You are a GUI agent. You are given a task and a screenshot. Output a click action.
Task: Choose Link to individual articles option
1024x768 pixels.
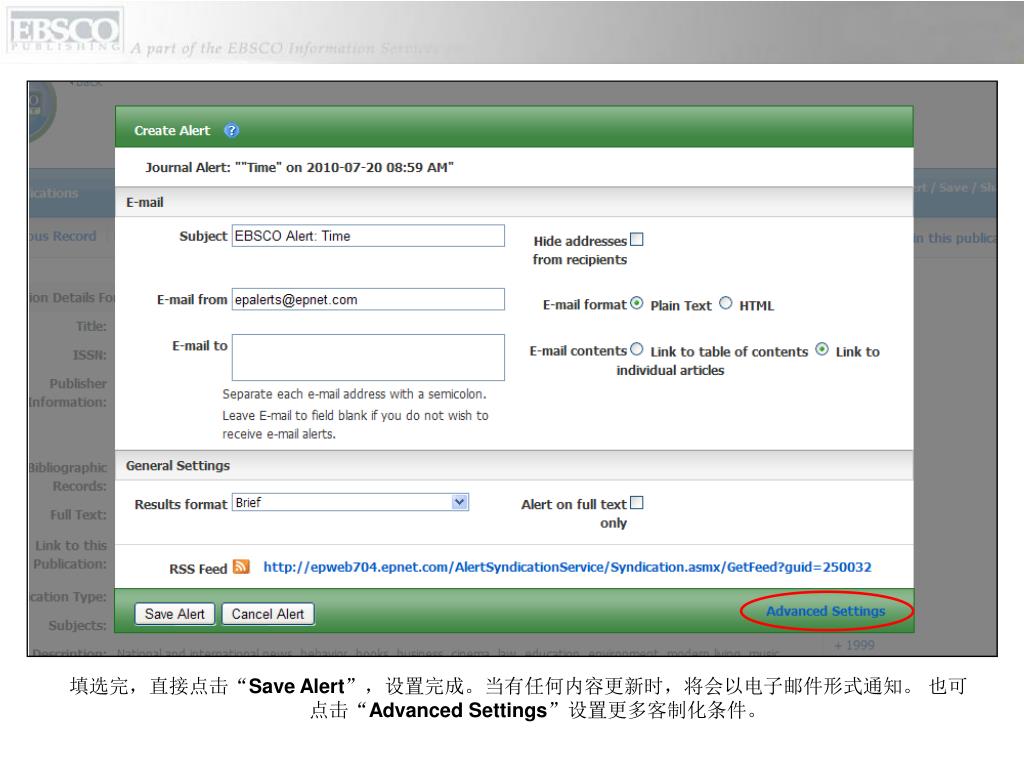[822, 349]
